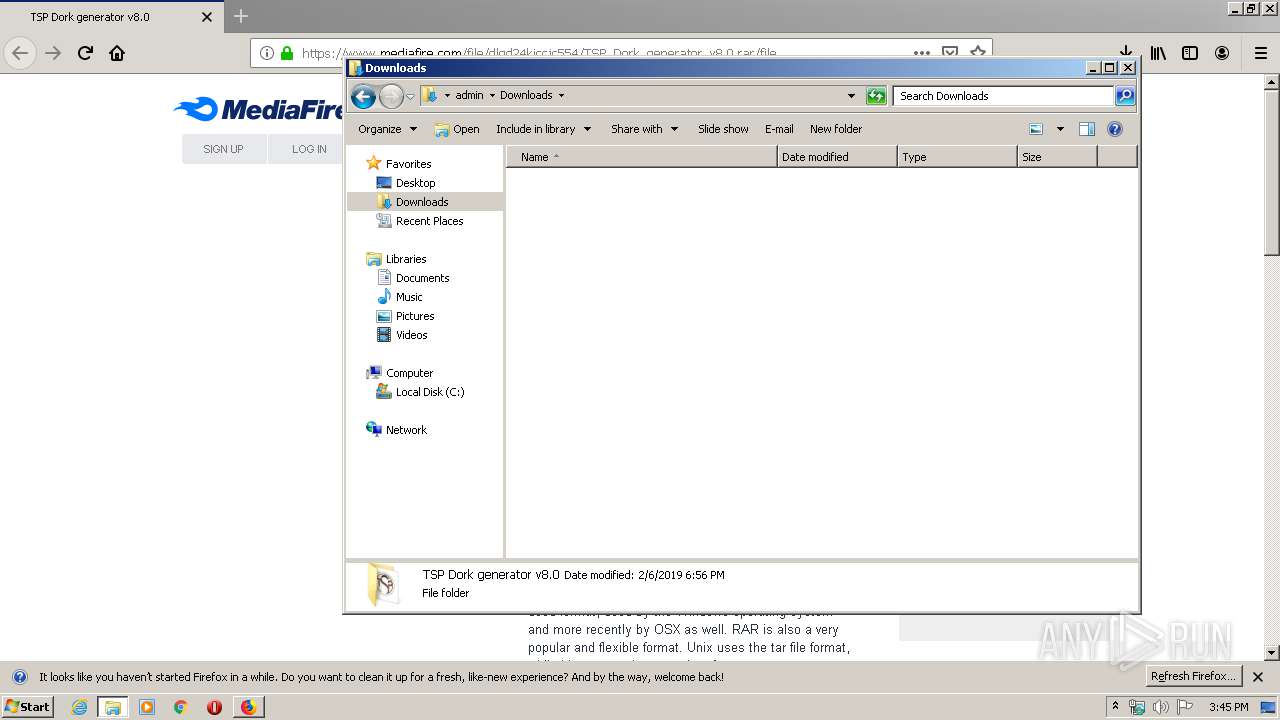Click refresh button in Explorer address bar
The height and width of the screenshot is (720, 1280).
[x=876, y=96]
